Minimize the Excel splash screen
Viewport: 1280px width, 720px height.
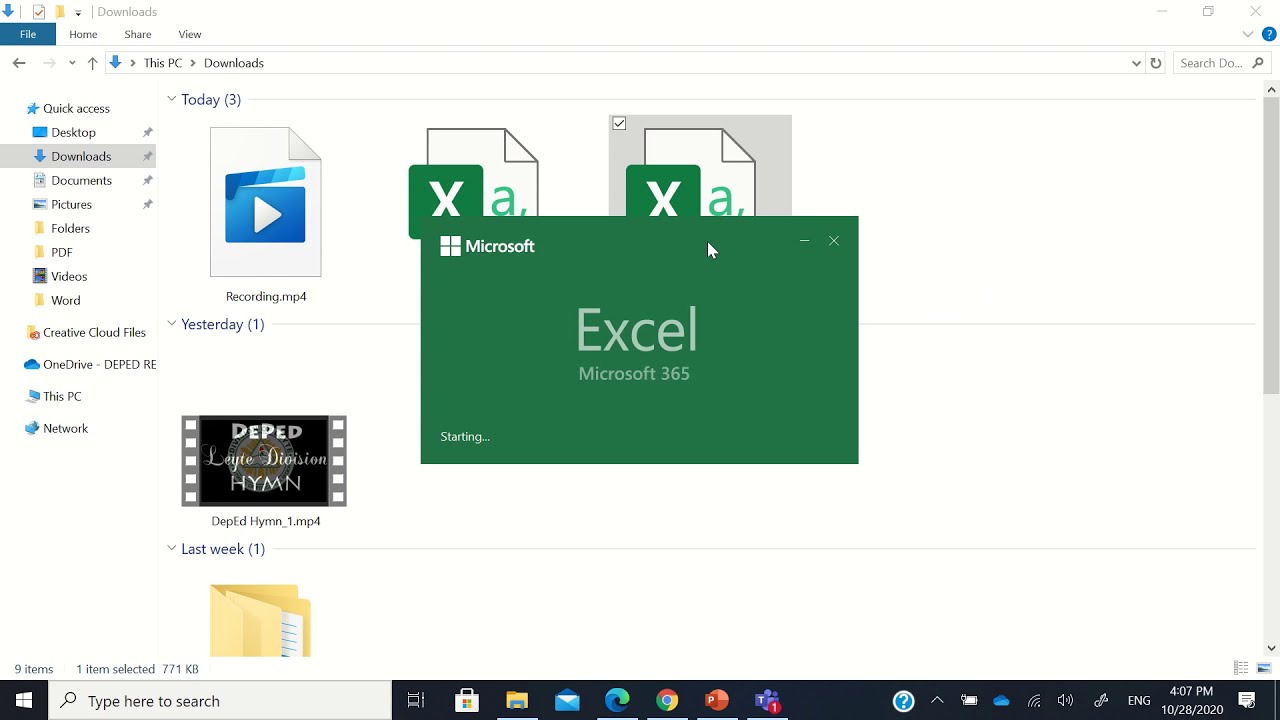[x=805, y=241]
